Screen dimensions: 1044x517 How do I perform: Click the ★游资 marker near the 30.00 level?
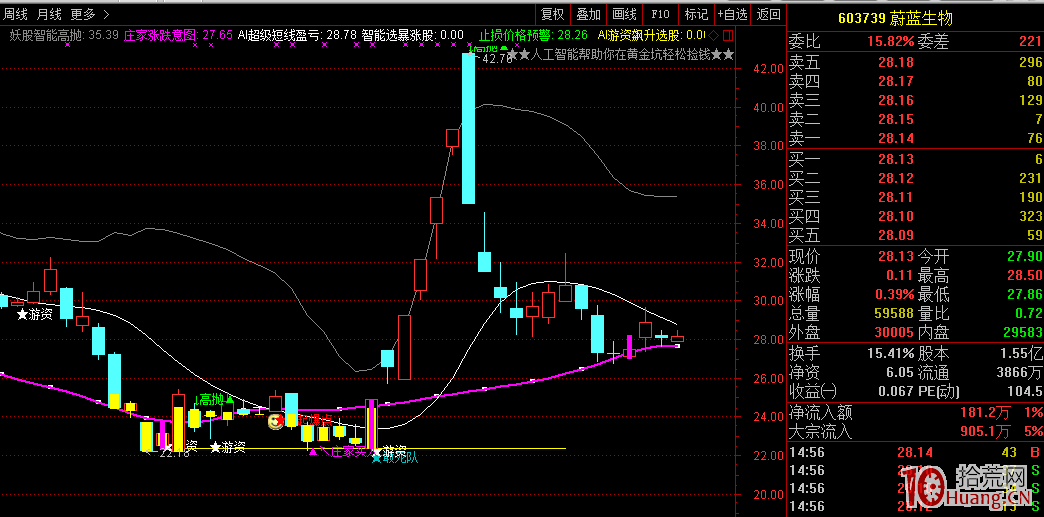pyautogui.click(x=36, y=314)
